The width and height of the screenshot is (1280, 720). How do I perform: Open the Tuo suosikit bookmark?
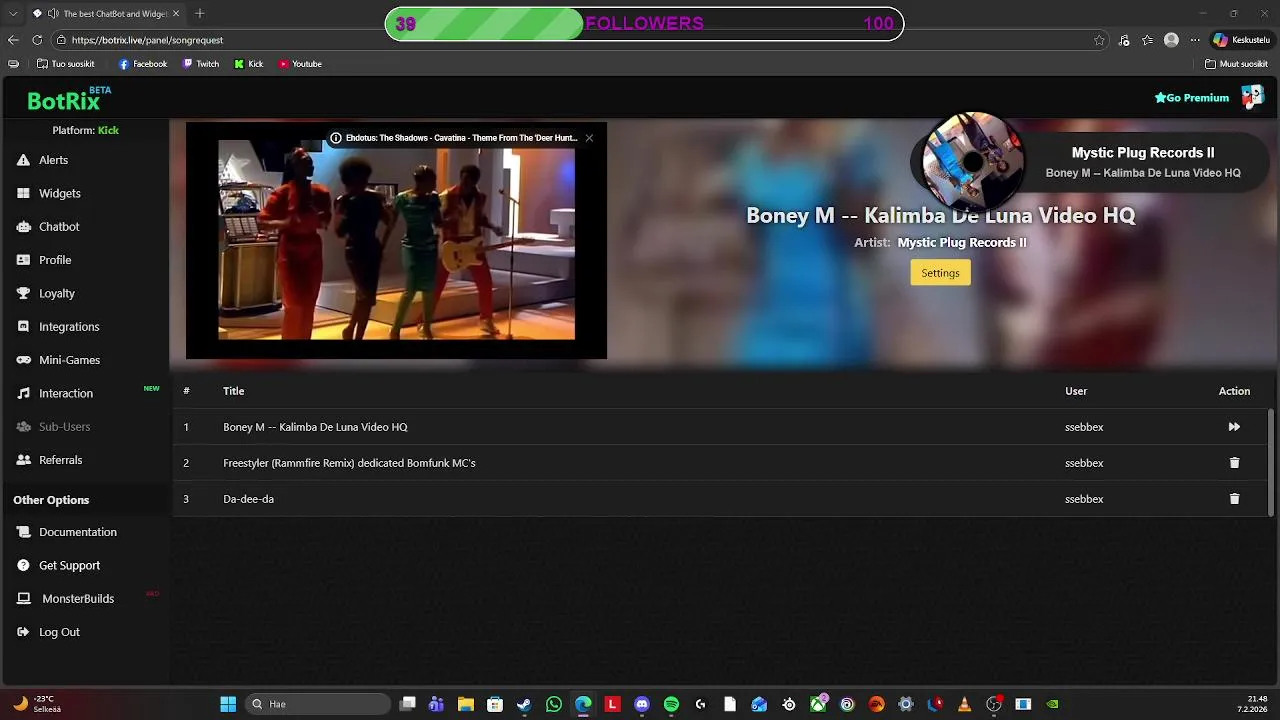[x=66, y=64]
